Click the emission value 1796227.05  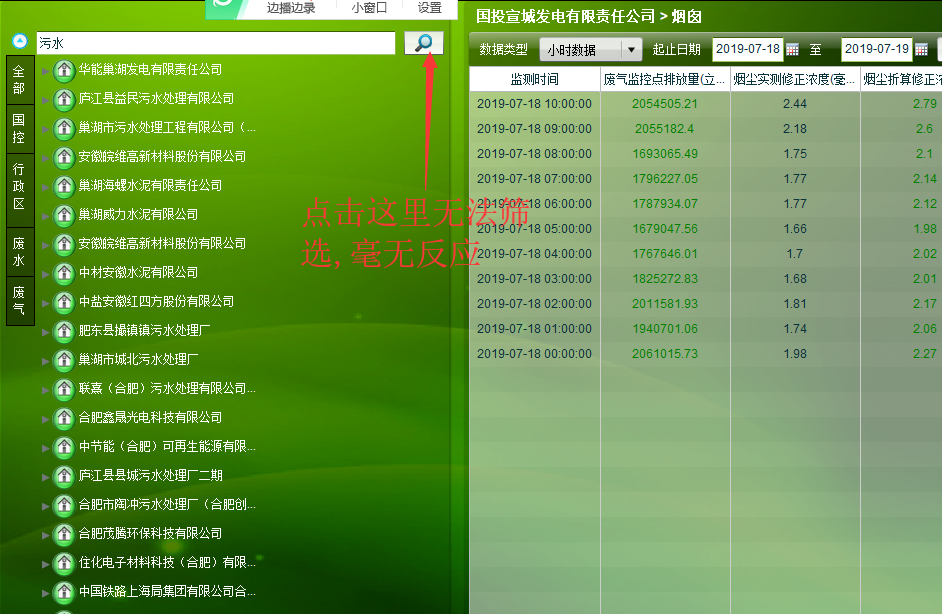665,179
